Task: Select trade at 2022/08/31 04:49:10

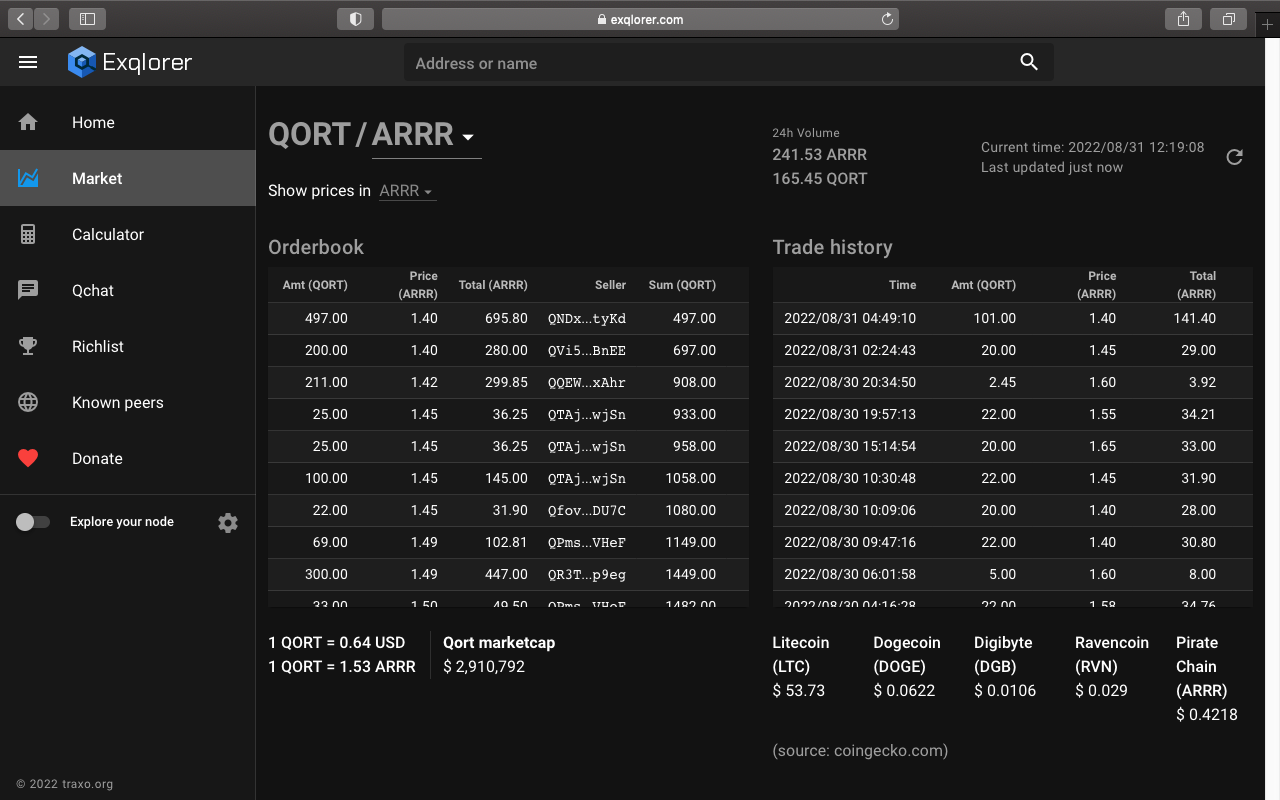Action: coord(850,318)
